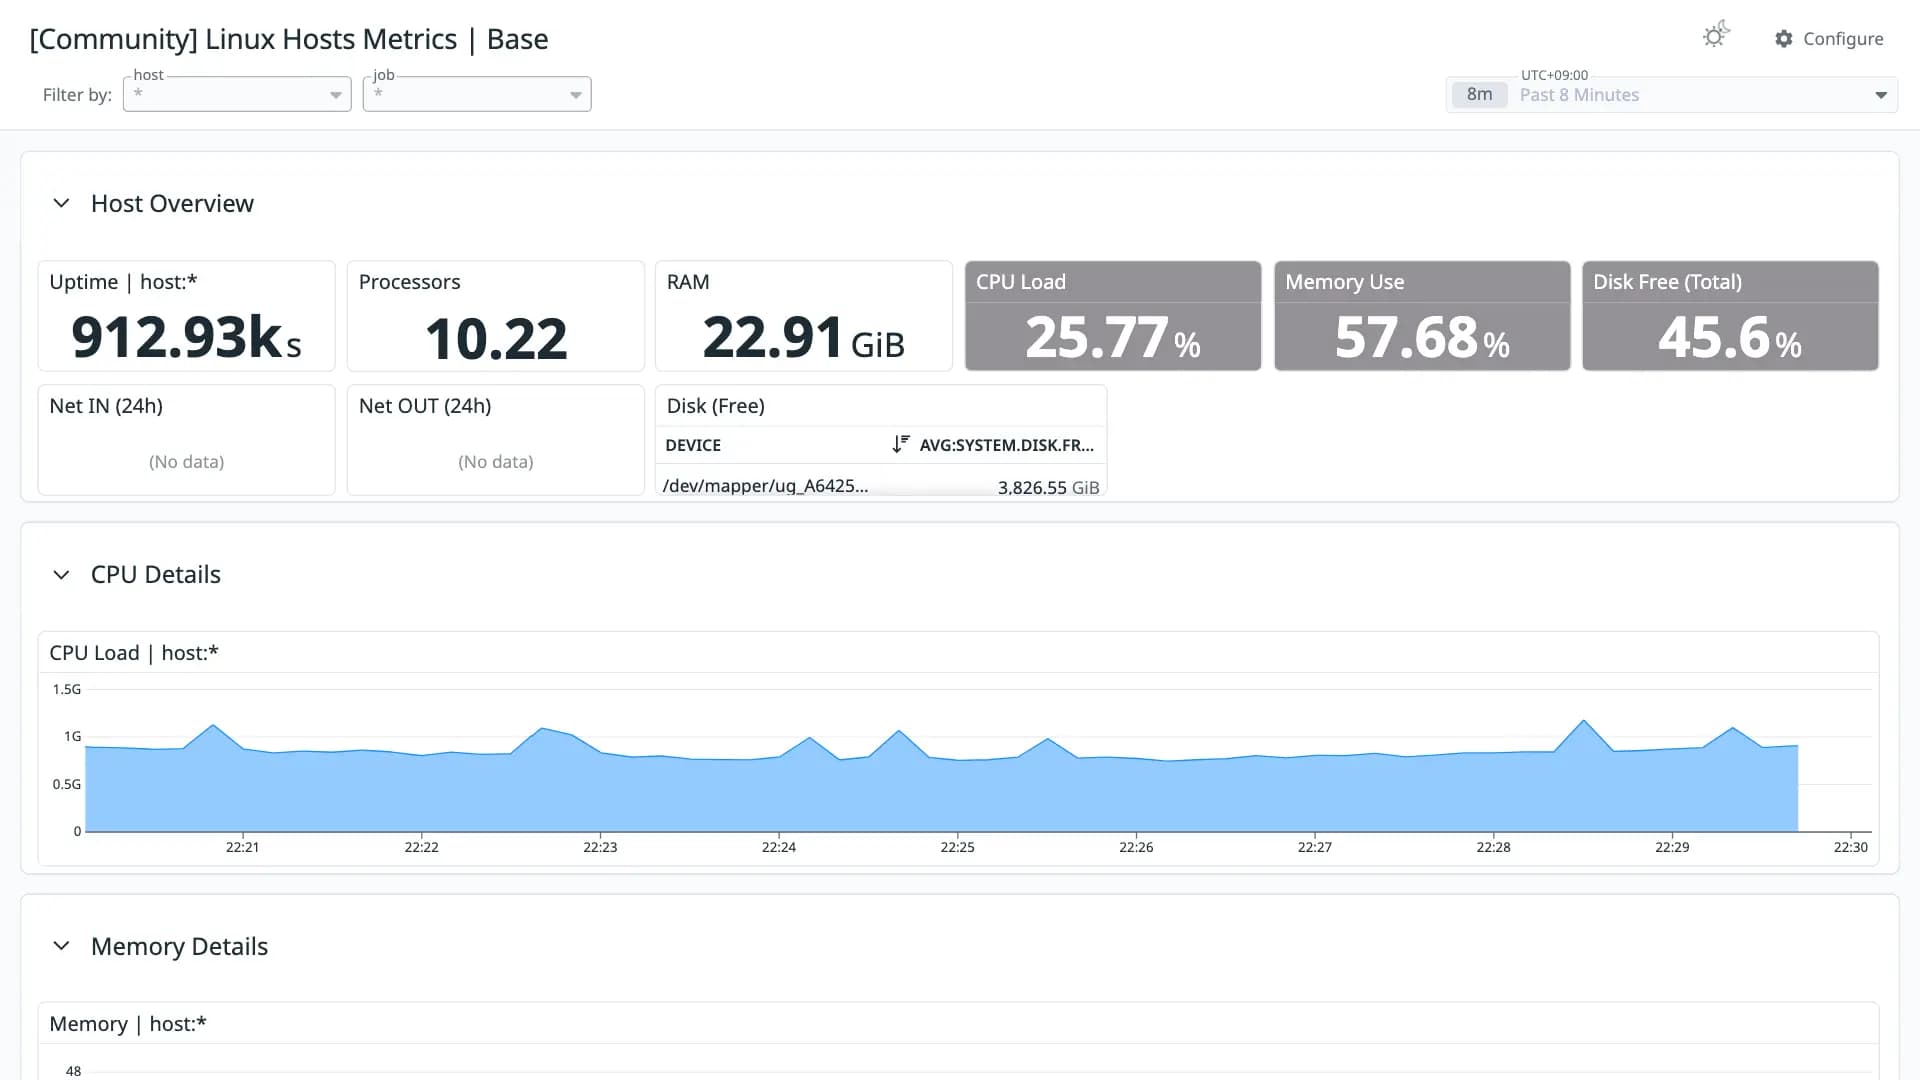Open the Past 8 Minutes time range dropdown

[1672, 95]
